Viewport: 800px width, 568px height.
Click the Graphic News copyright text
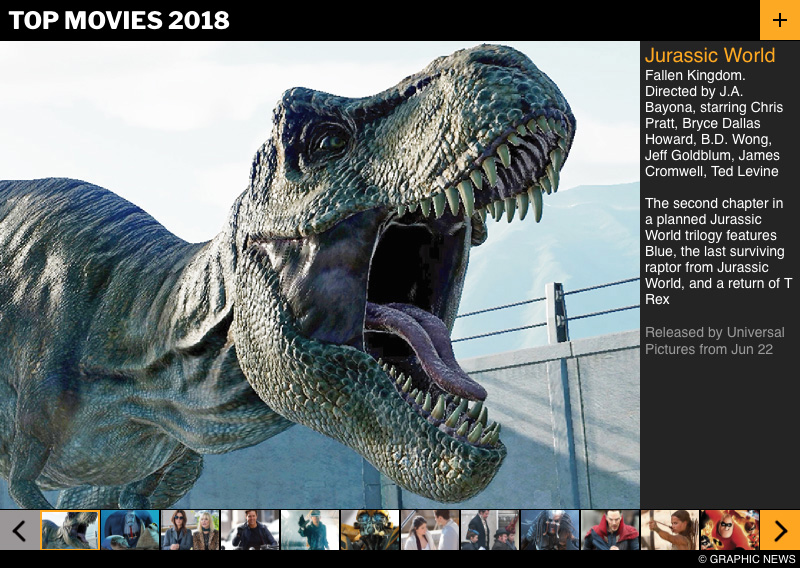click(746, 559)
